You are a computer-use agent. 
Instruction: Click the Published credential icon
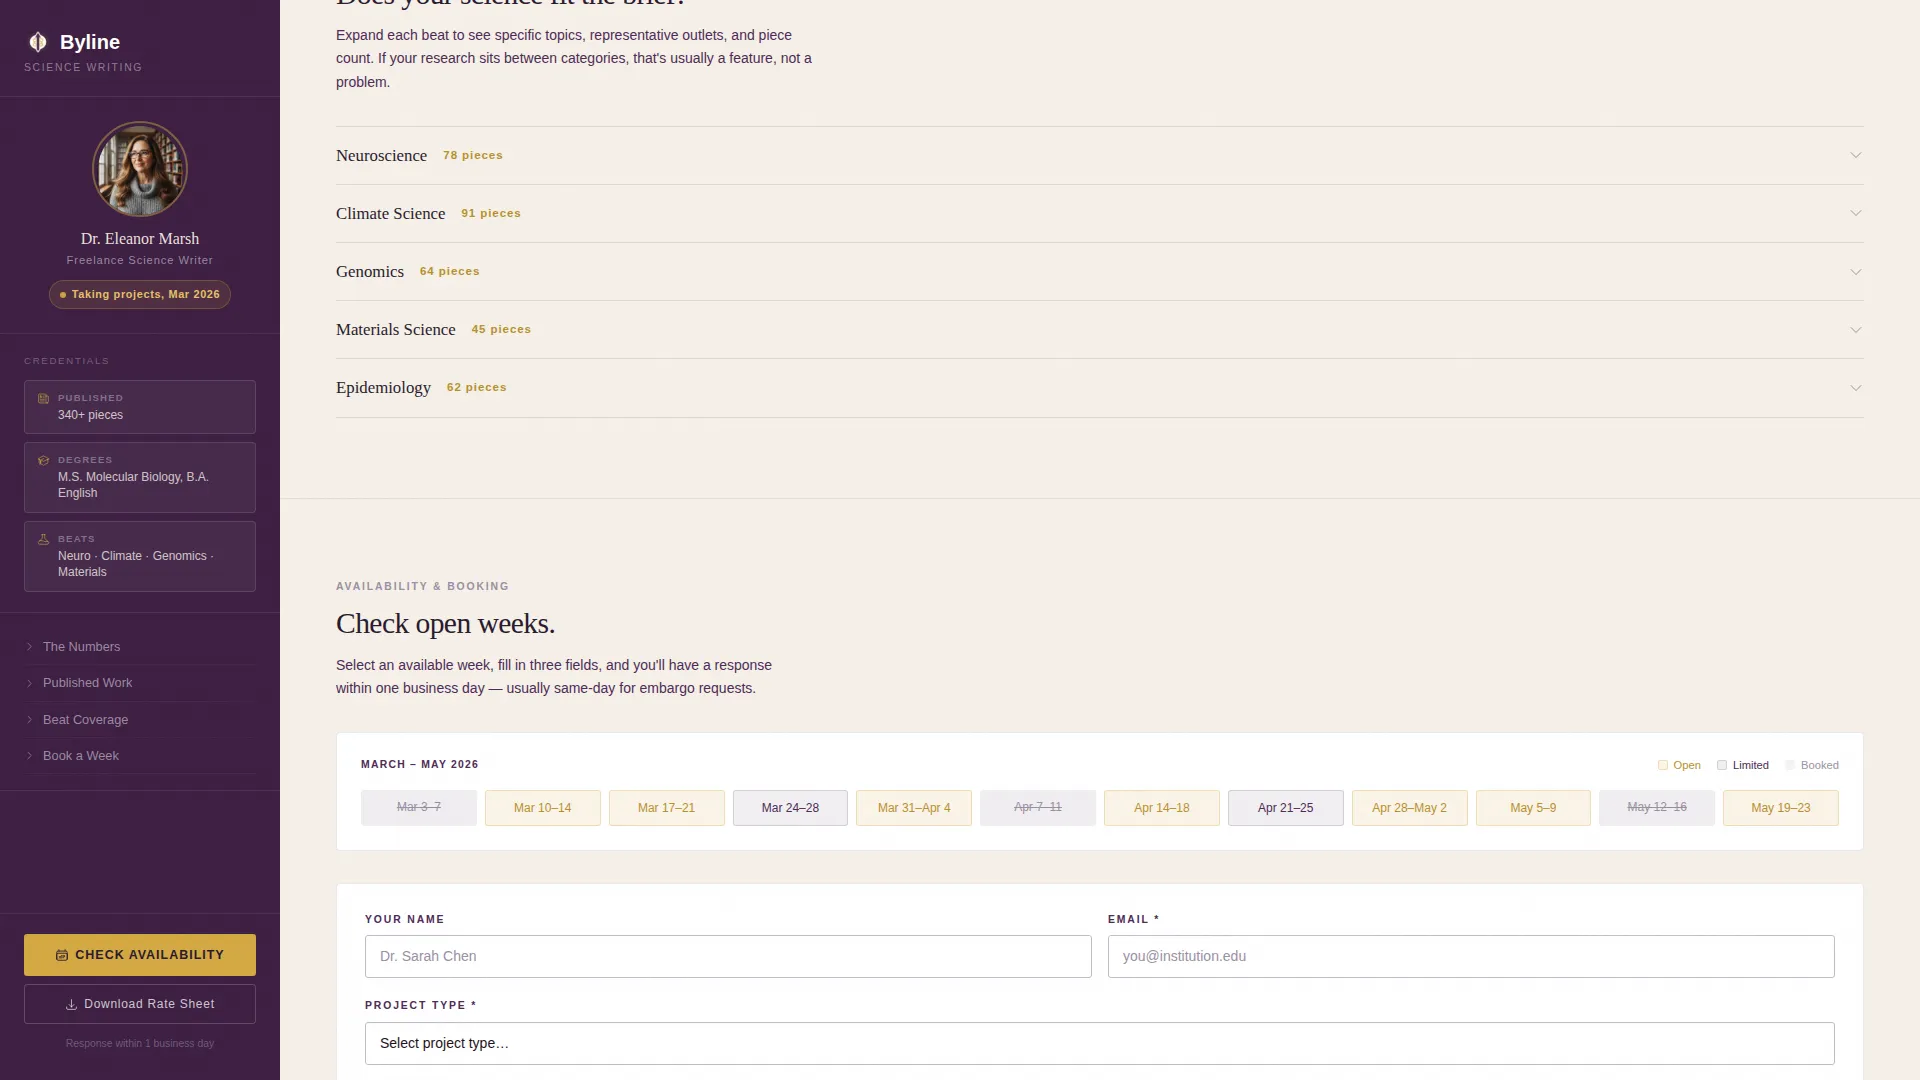pyautogui.click(x=43, y=398)
